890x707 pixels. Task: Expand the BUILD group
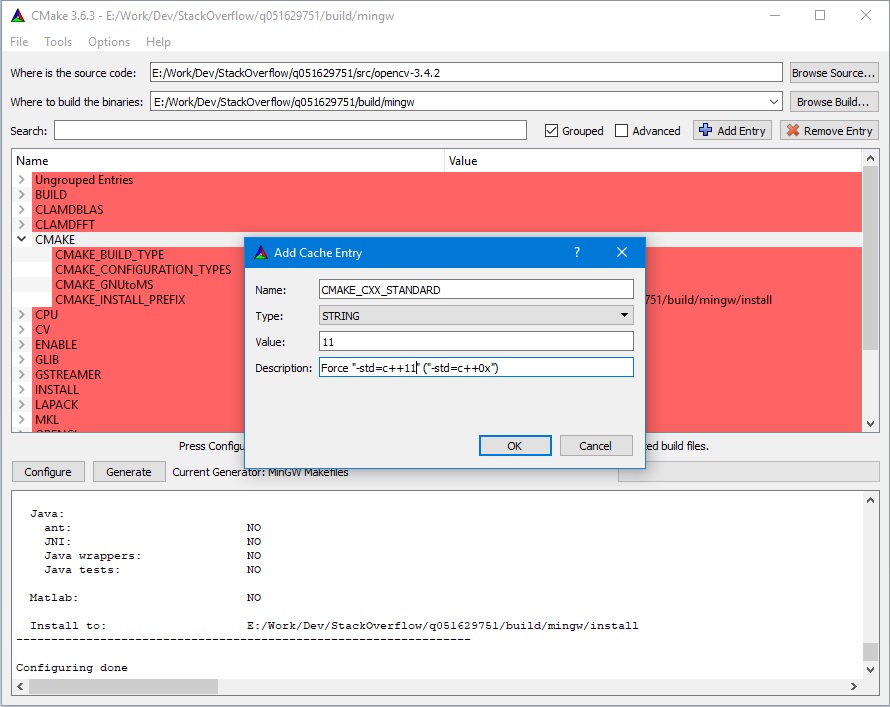click(22, 195)
